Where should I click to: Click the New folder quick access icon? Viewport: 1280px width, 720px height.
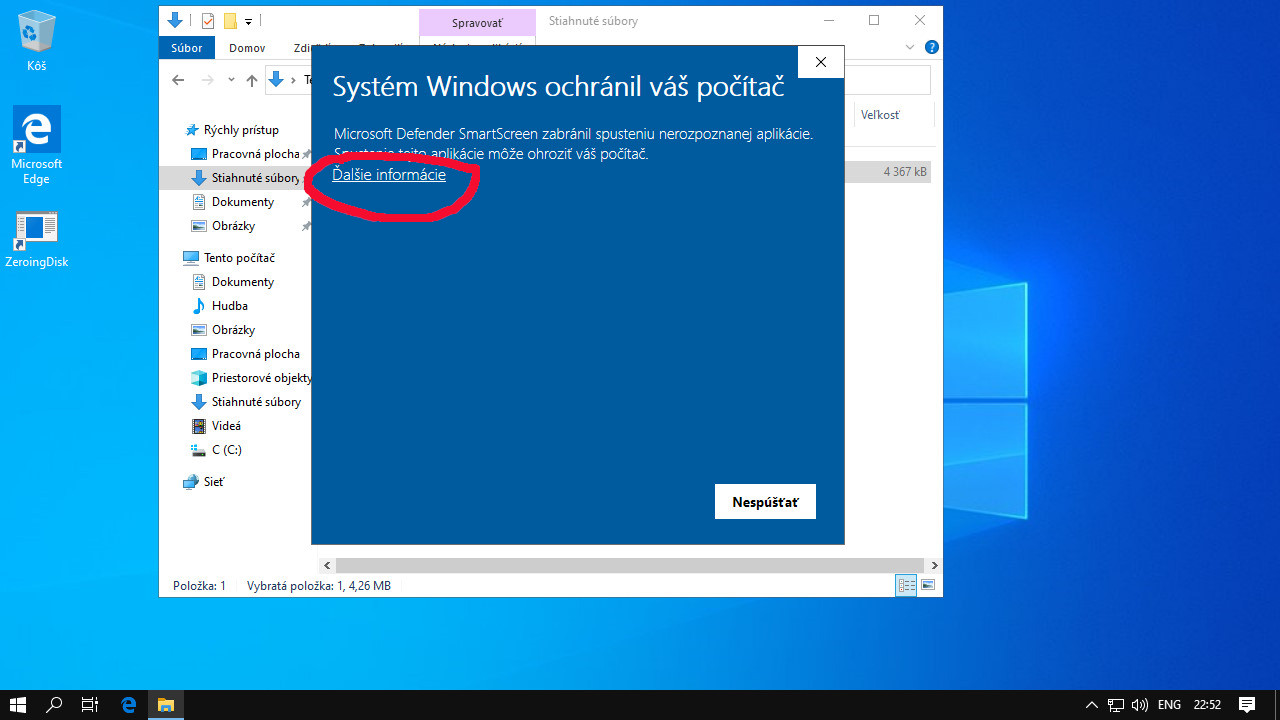[230, 20]
